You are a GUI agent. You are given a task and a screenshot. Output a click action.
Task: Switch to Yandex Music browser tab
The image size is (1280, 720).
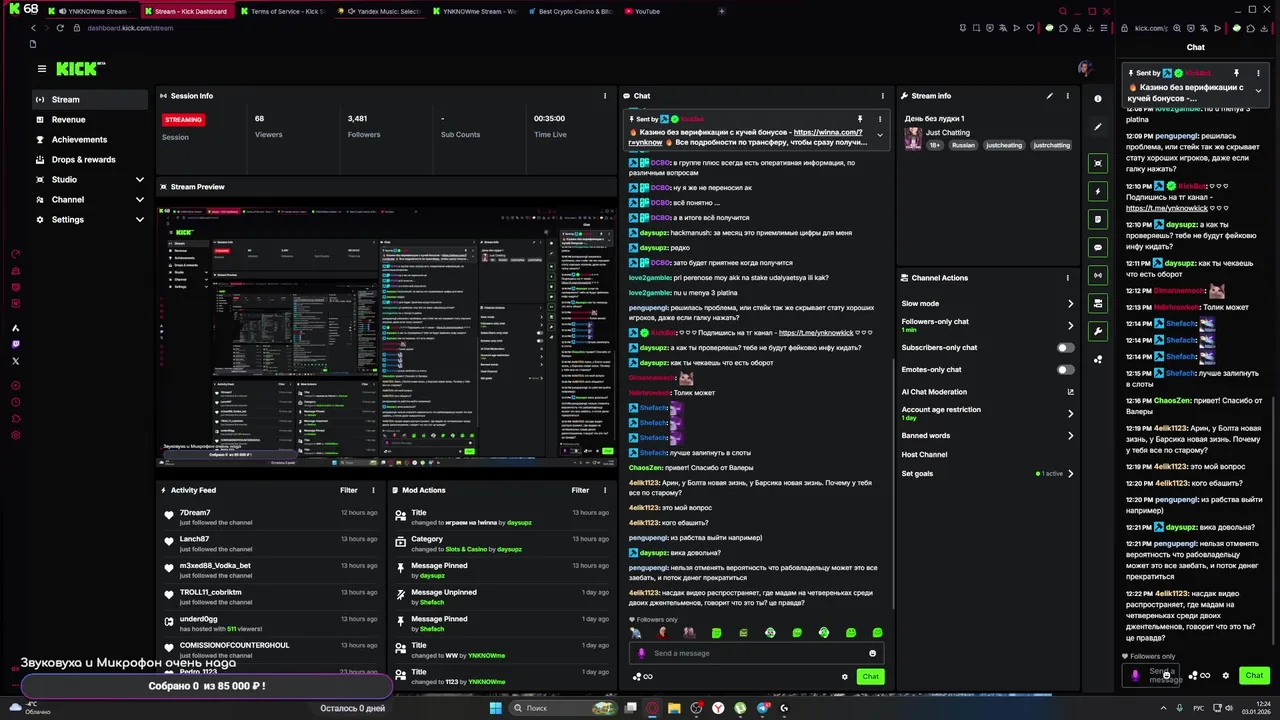click(x=378, y=11)
